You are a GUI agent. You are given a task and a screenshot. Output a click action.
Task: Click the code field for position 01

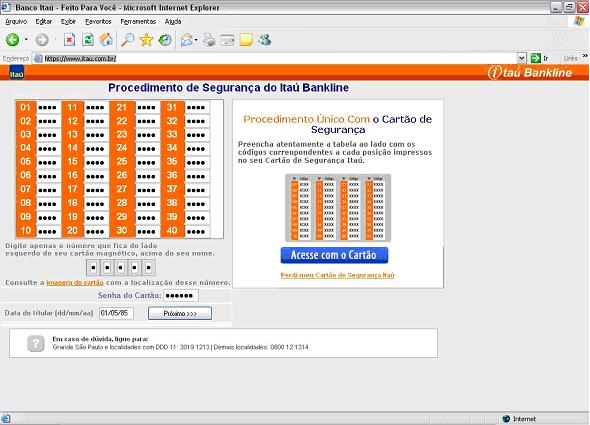pos(48,108)
